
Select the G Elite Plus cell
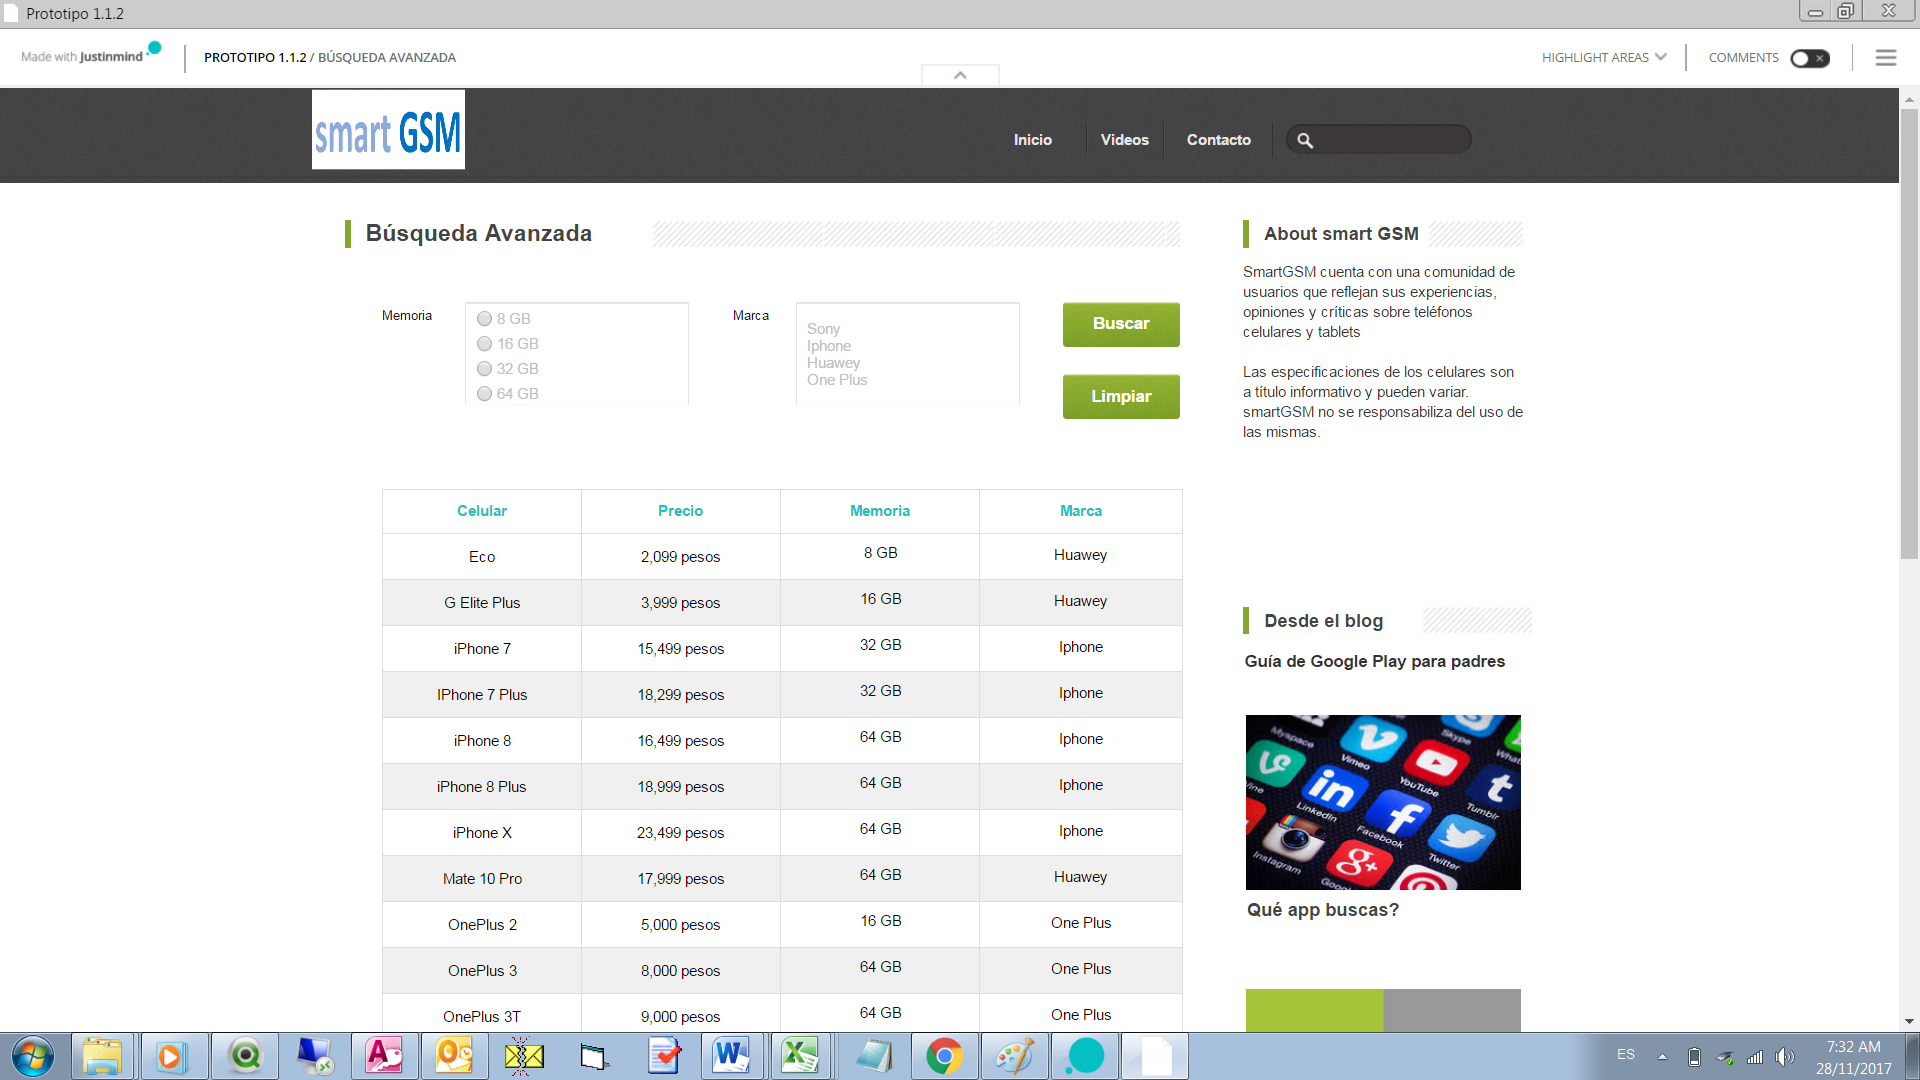pyautogui.click(x=482, y=603)
